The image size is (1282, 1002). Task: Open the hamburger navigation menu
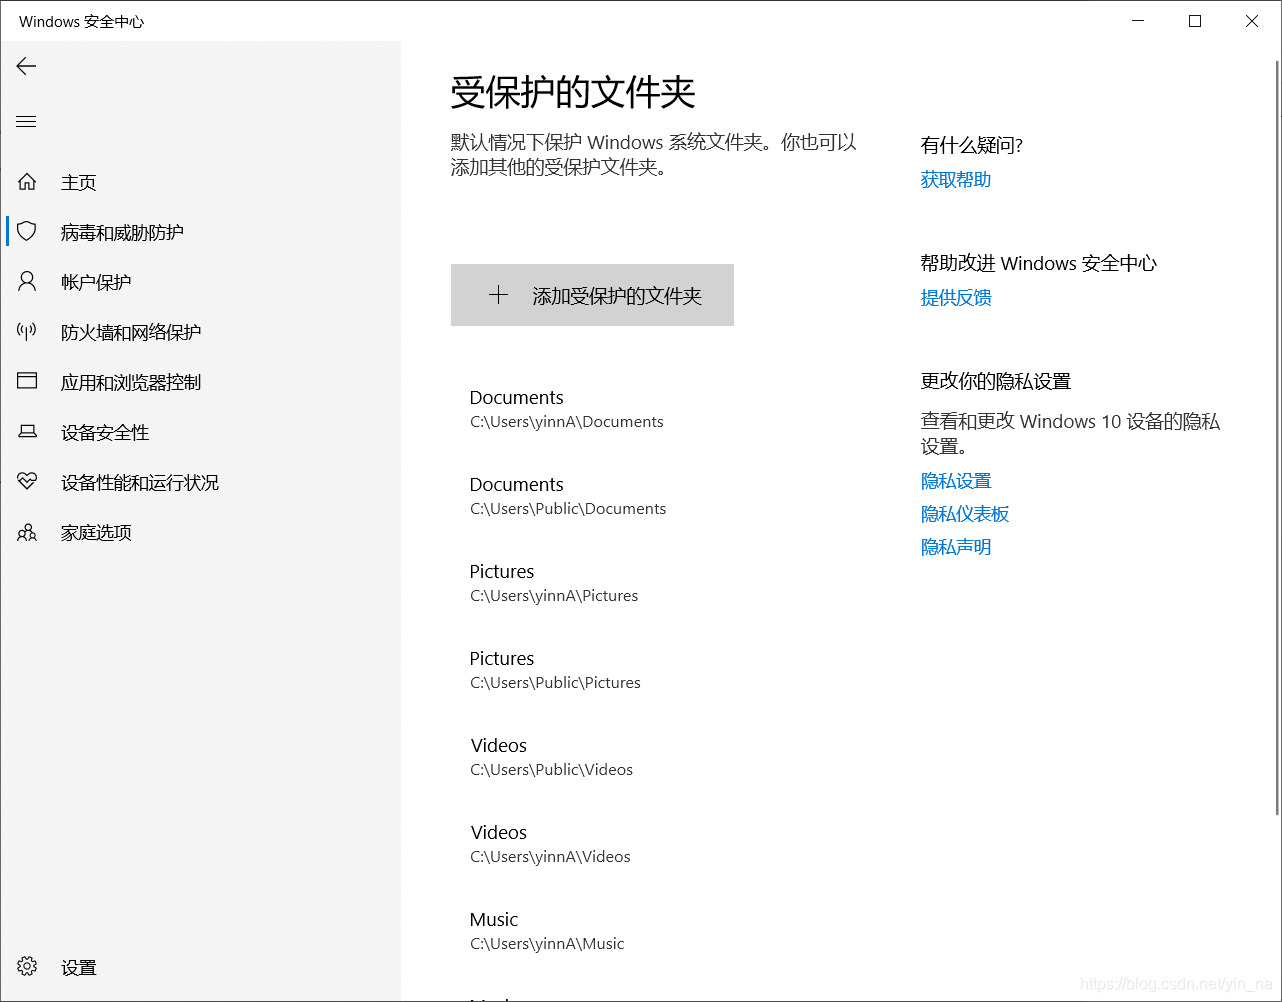coord(27,122)
